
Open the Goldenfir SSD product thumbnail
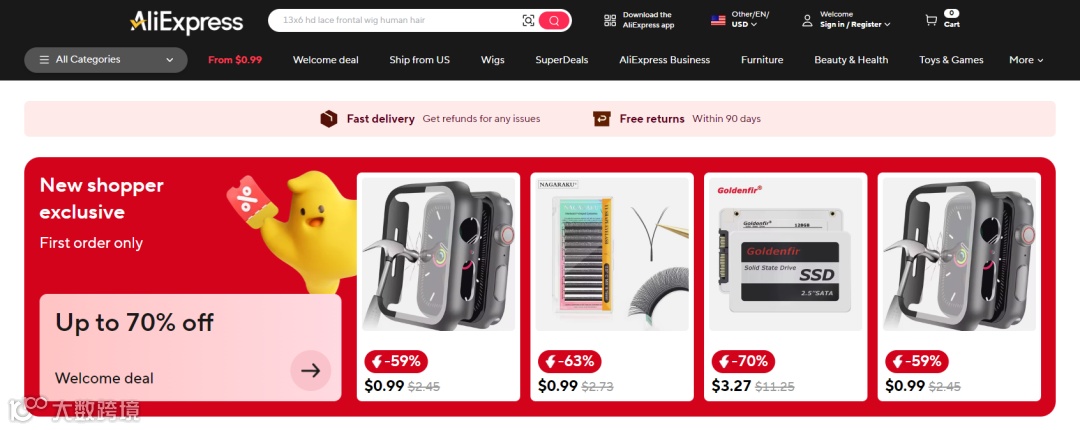[786, 254]
